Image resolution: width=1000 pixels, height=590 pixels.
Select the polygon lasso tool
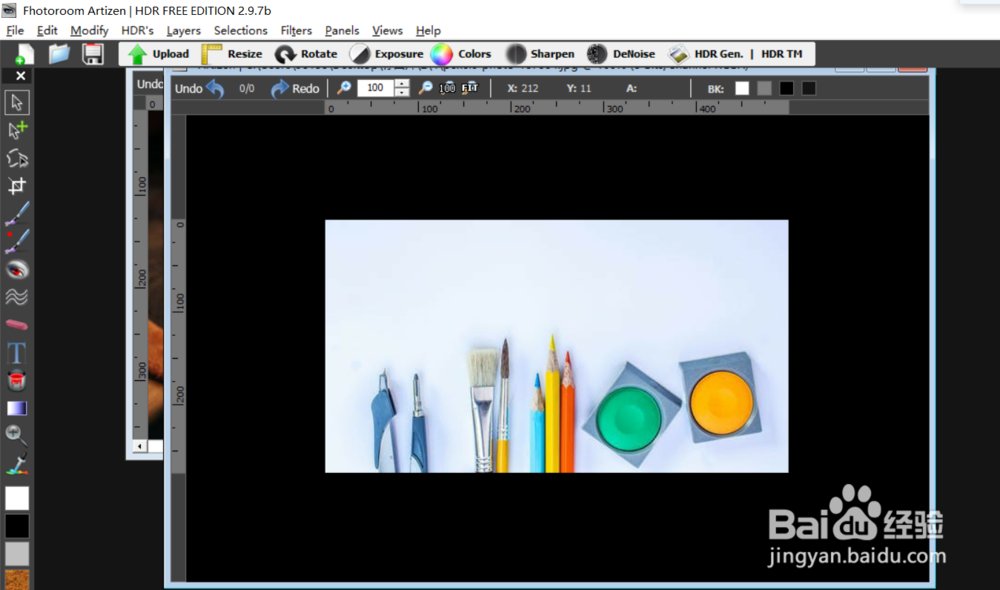coord(17,158)
